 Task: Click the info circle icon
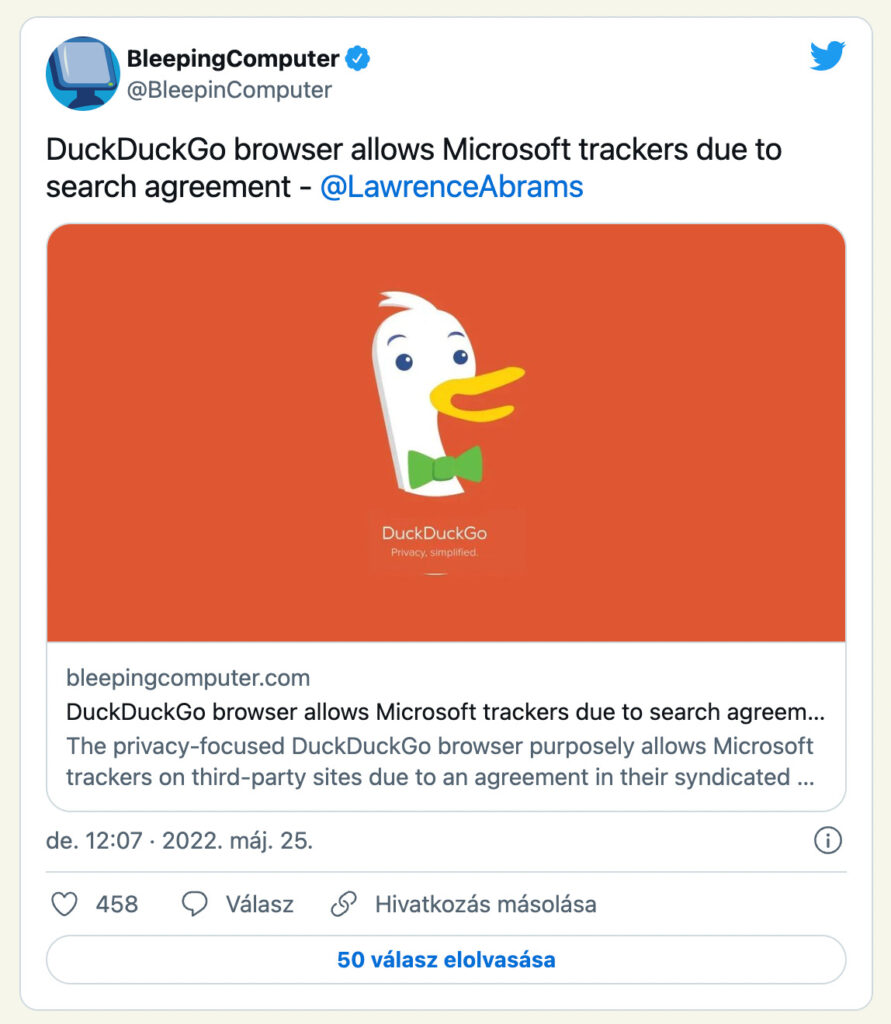[x=827, y=842]
